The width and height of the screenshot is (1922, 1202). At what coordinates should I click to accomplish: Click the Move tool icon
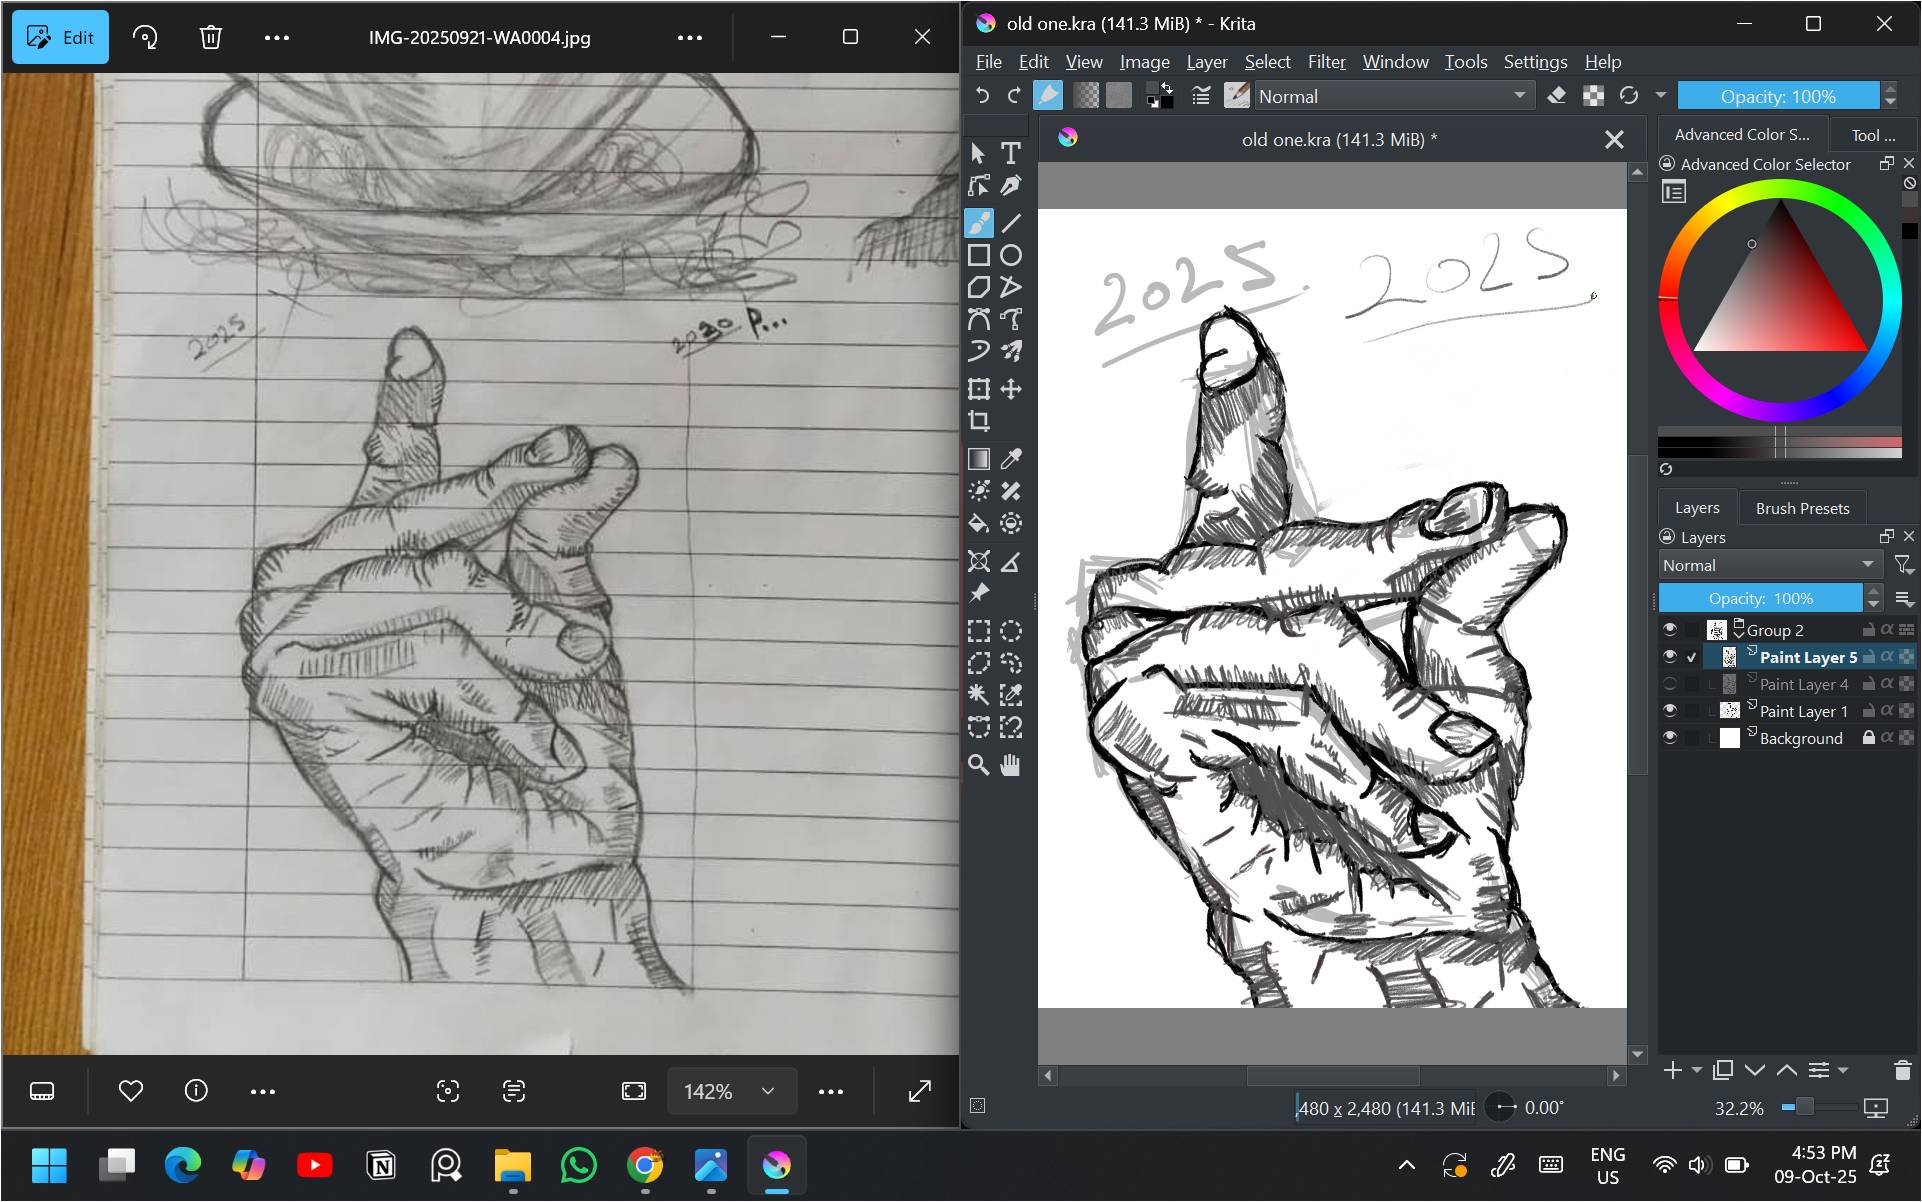[x=1011, y=389]
